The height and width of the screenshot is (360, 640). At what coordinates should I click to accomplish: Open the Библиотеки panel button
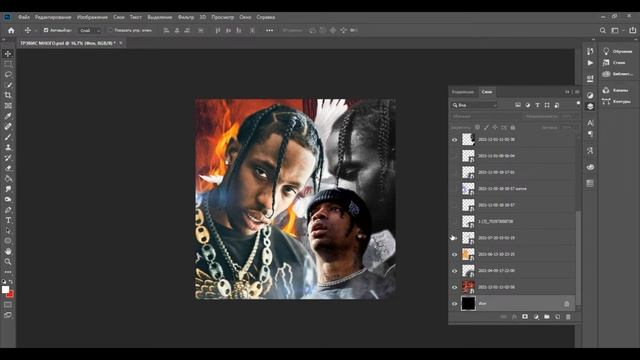618,74
